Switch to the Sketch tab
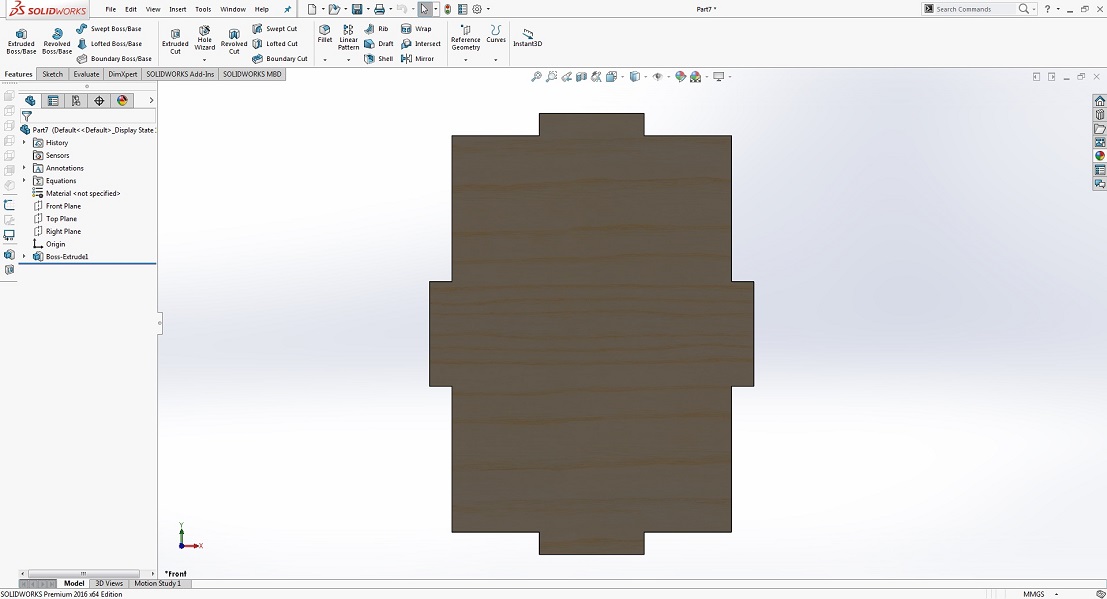This screenshot has height=599, width=1107. 52,74
